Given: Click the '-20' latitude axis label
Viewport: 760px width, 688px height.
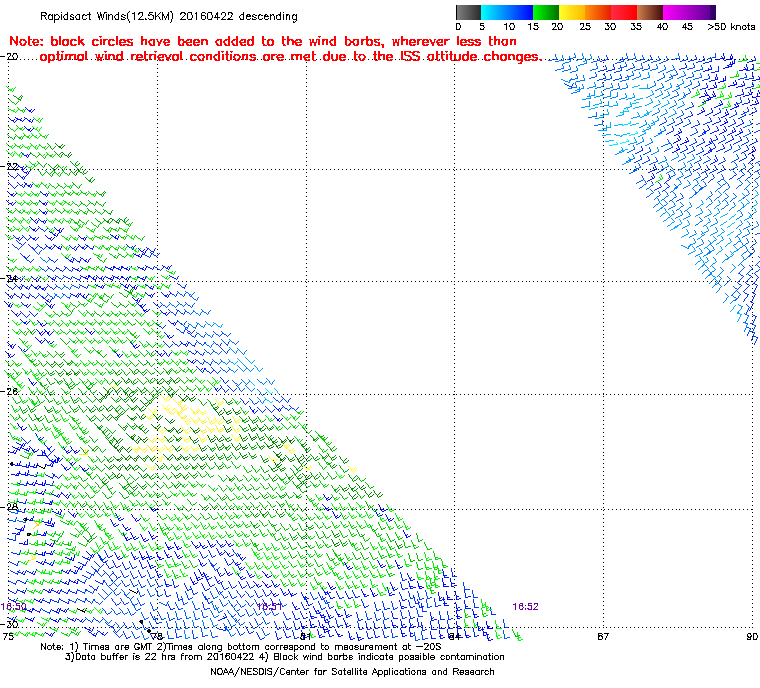Looking at the screenshot, I should pyautogui.click(x=9, y=57).
